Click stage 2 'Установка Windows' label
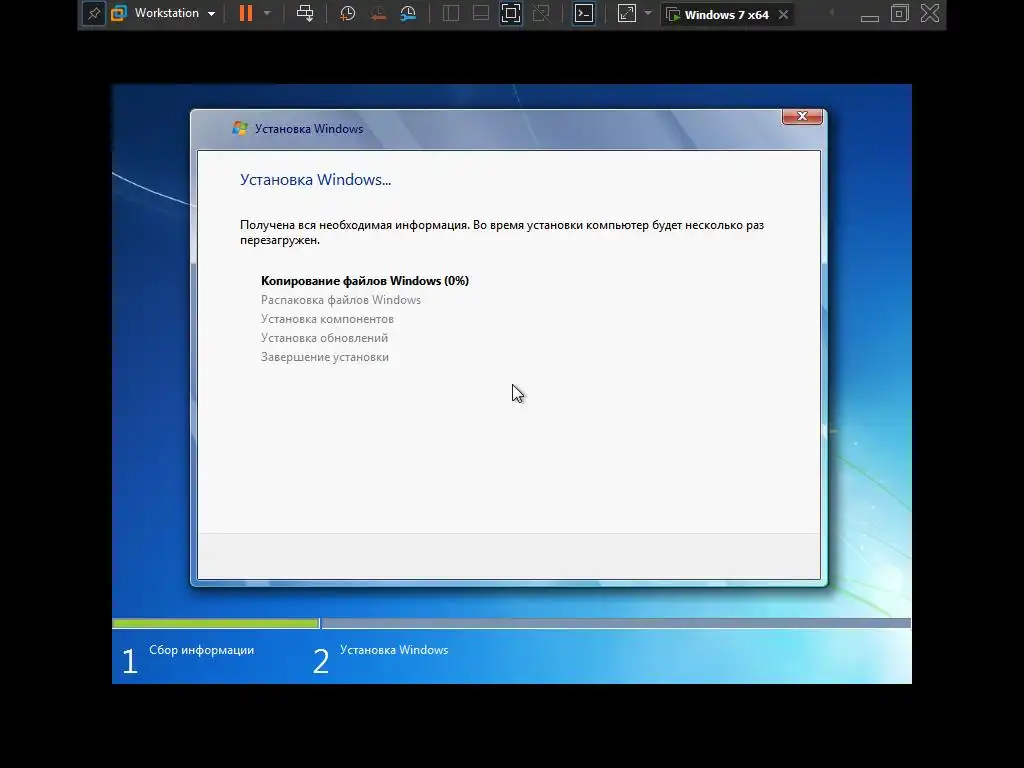The image size is (1024, 768). pyautogui.click(x=394, y=650)
